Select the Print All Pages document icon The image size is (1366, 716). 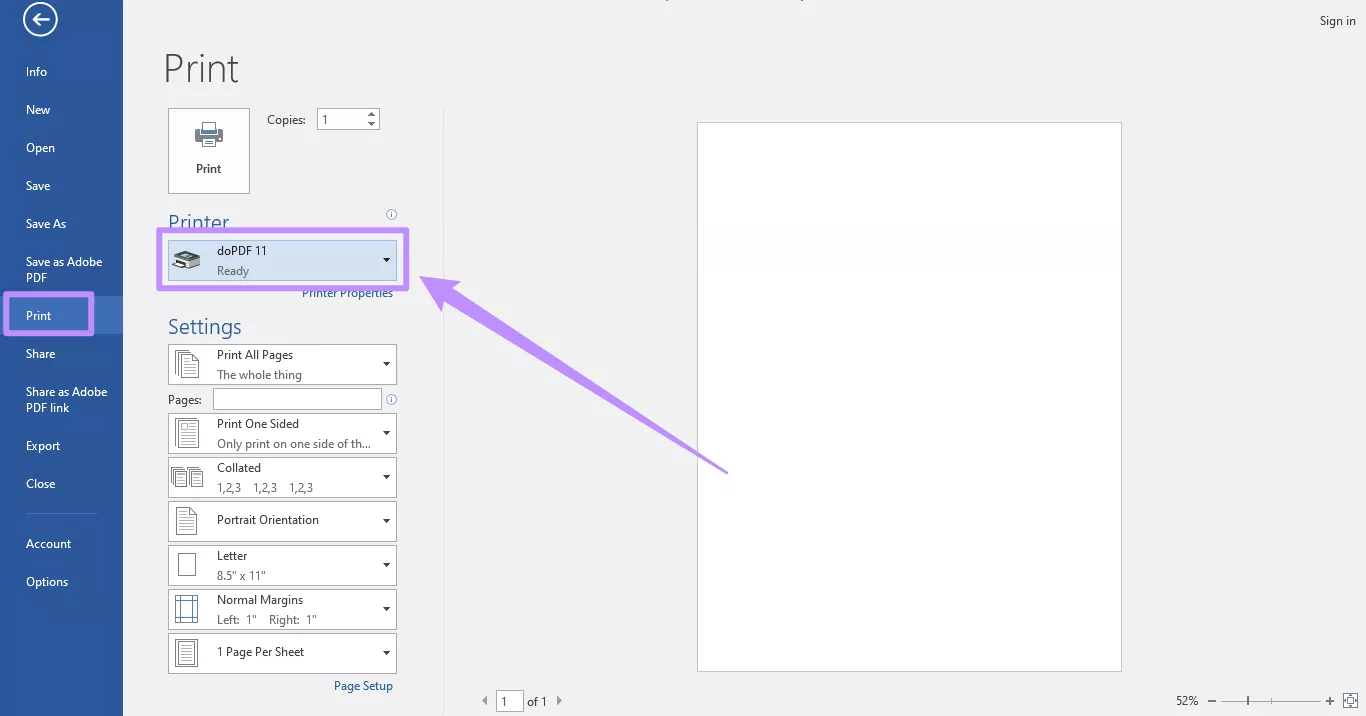[x=187, y=364]
